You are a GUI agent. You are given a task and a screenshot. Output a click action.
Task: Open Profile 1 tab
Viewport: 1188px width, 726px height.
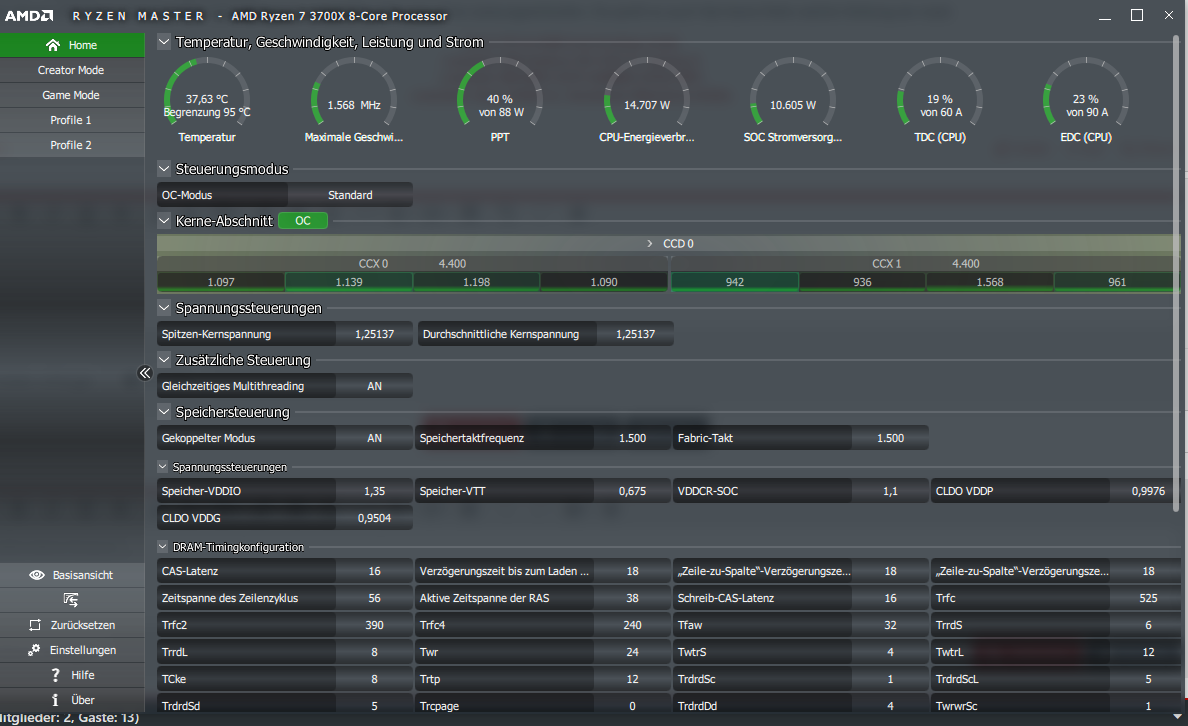[x=71, y=120]
